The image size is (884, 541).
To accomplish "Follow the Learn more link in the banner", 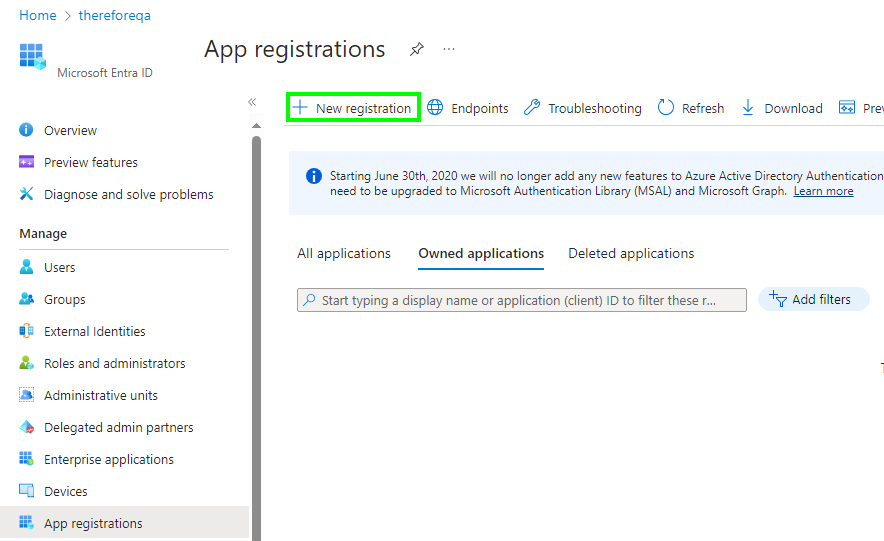I will click(x=823, y=191).
